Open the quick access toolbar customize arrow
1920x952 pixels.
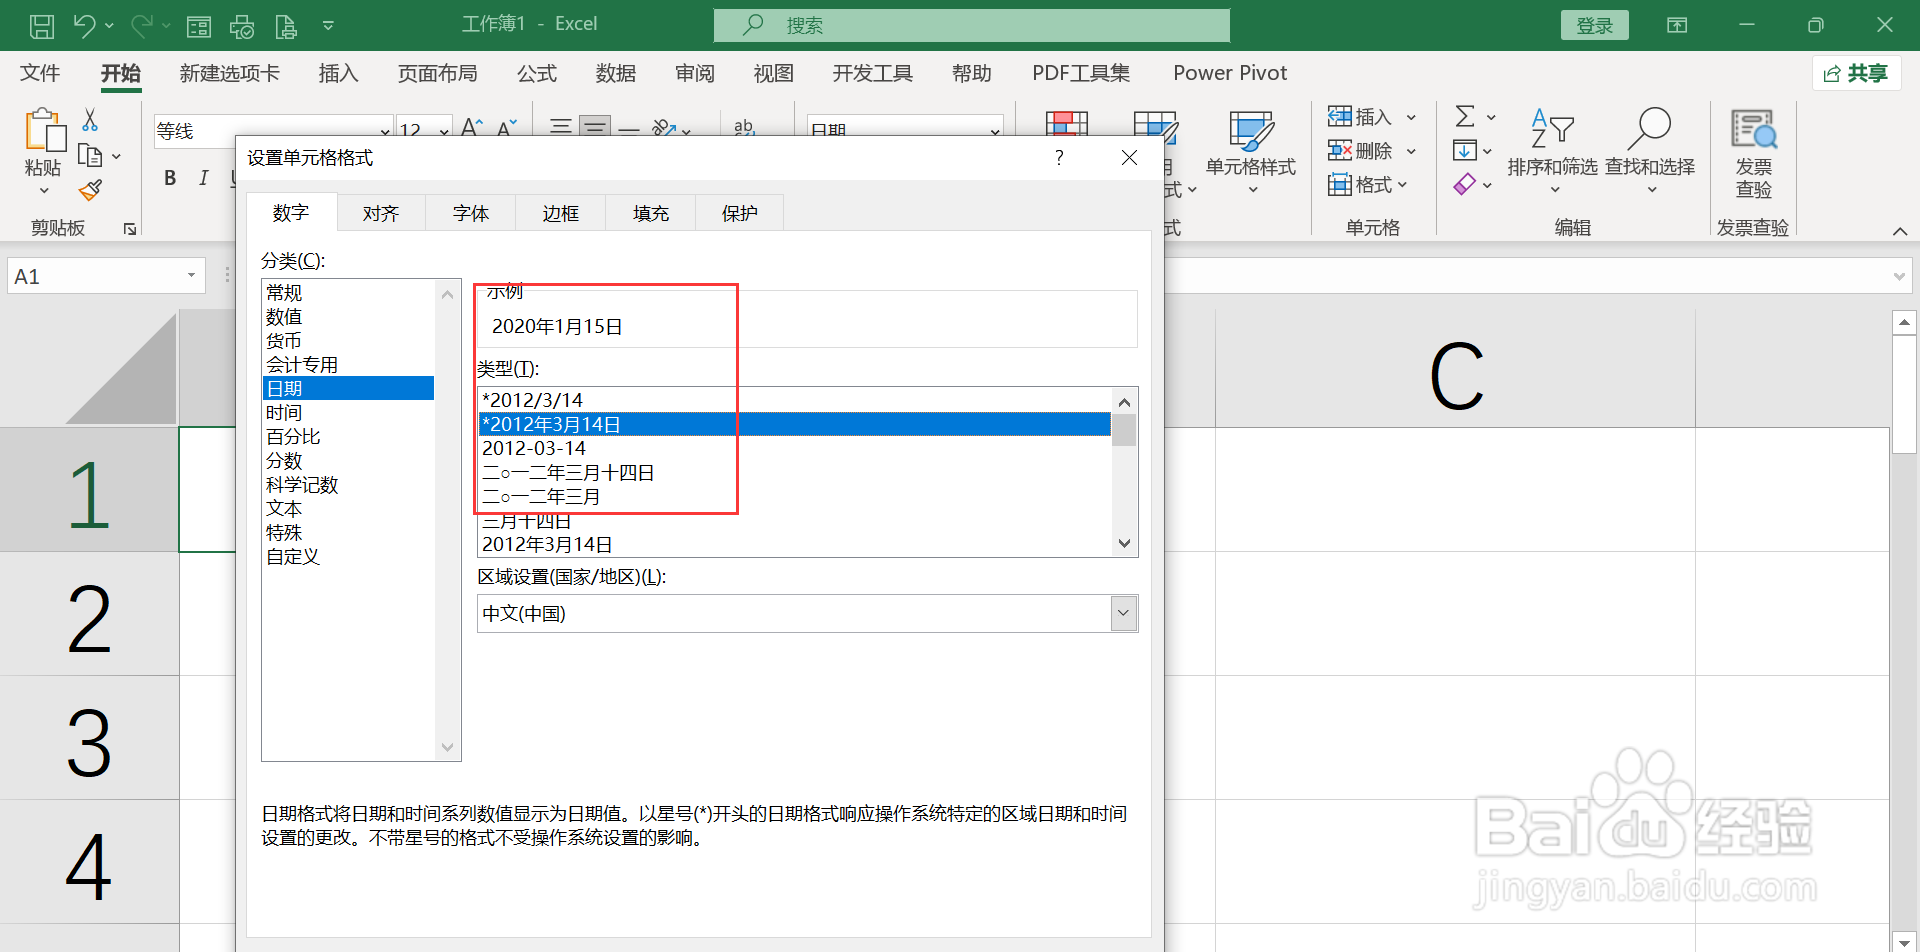click(x=328, y=26)
